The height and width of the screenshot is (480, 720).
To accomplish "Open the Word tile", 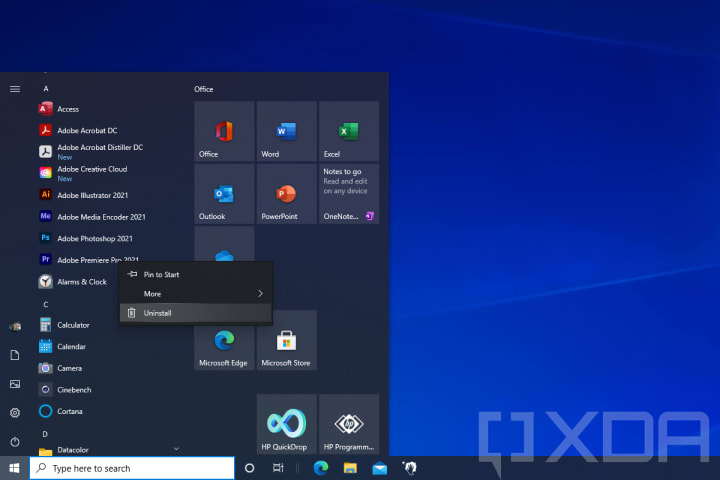I will tap(287, 131).
